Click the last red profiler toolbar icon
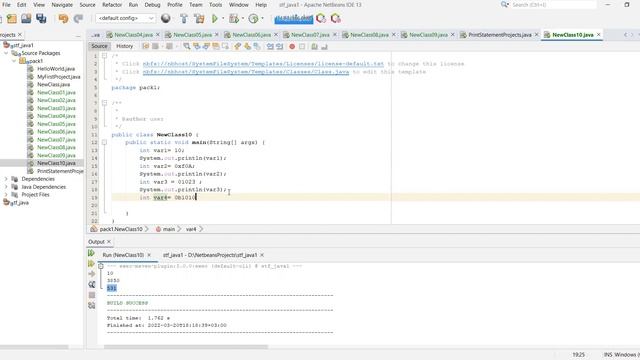 (336, 18)
